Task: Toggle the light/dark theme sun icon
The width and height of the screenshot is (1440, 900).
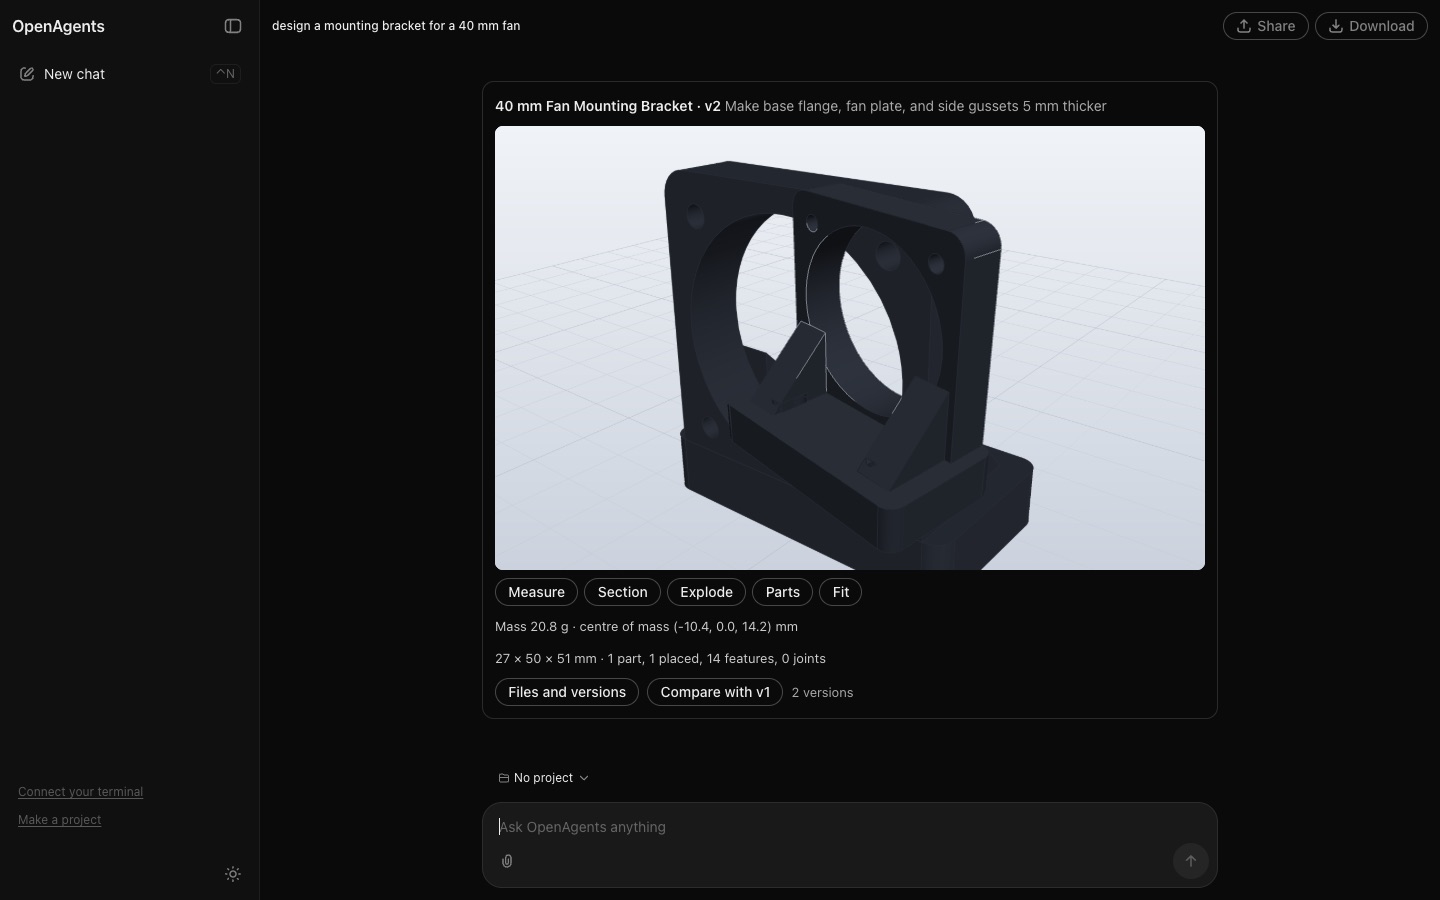Action: [233, 874]
